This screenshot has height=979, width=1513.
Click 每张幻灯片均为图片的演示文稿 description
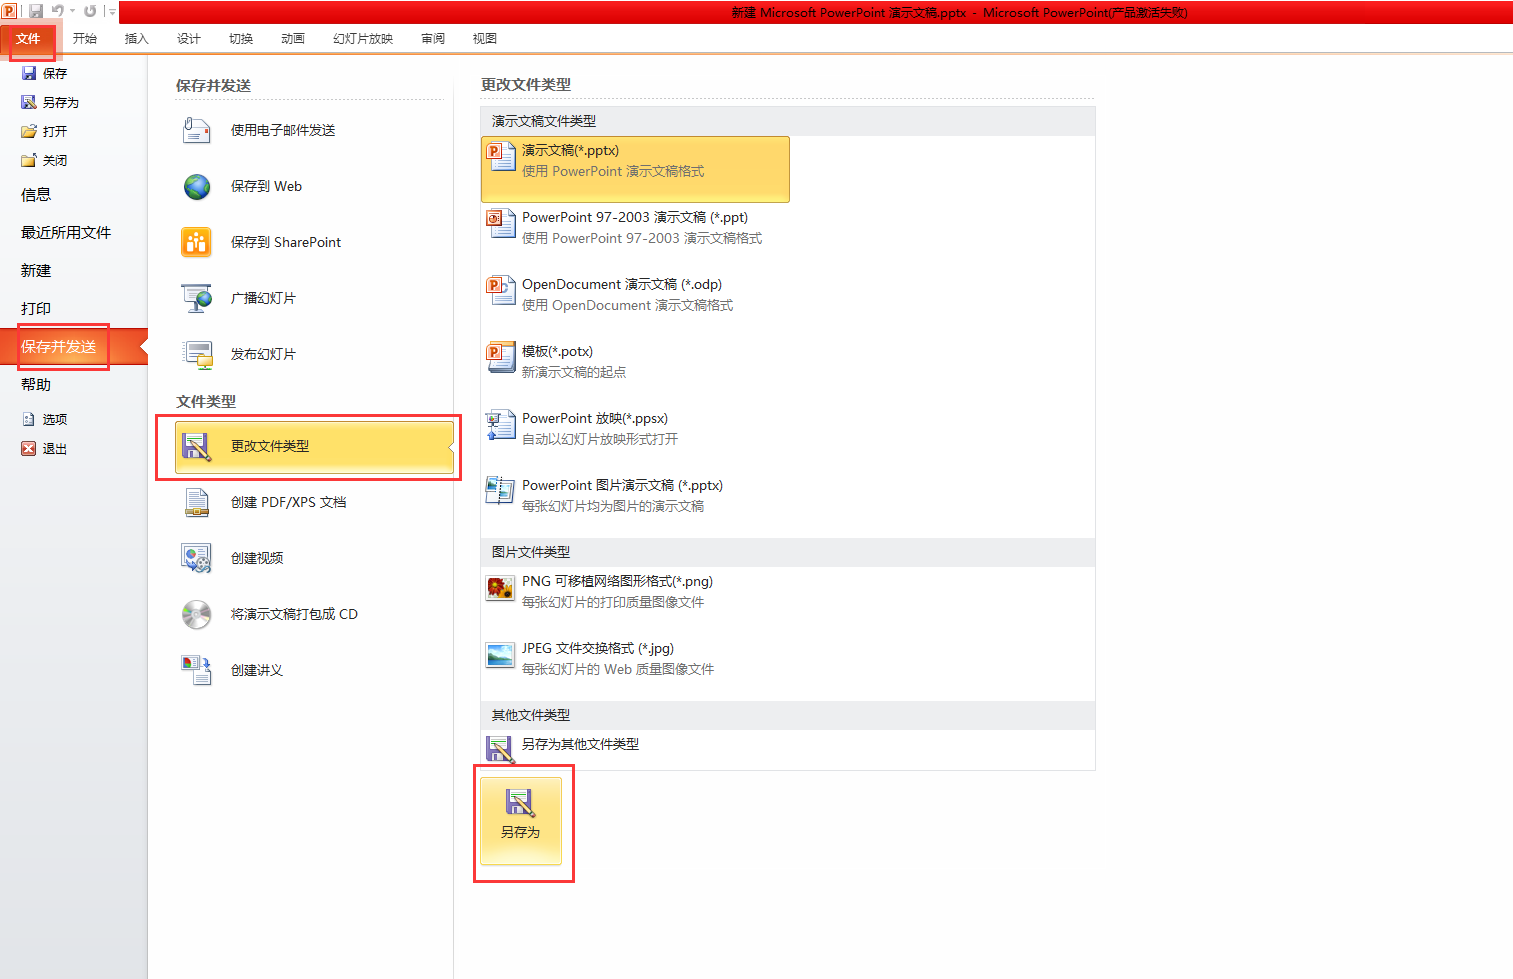coord(613,506)
